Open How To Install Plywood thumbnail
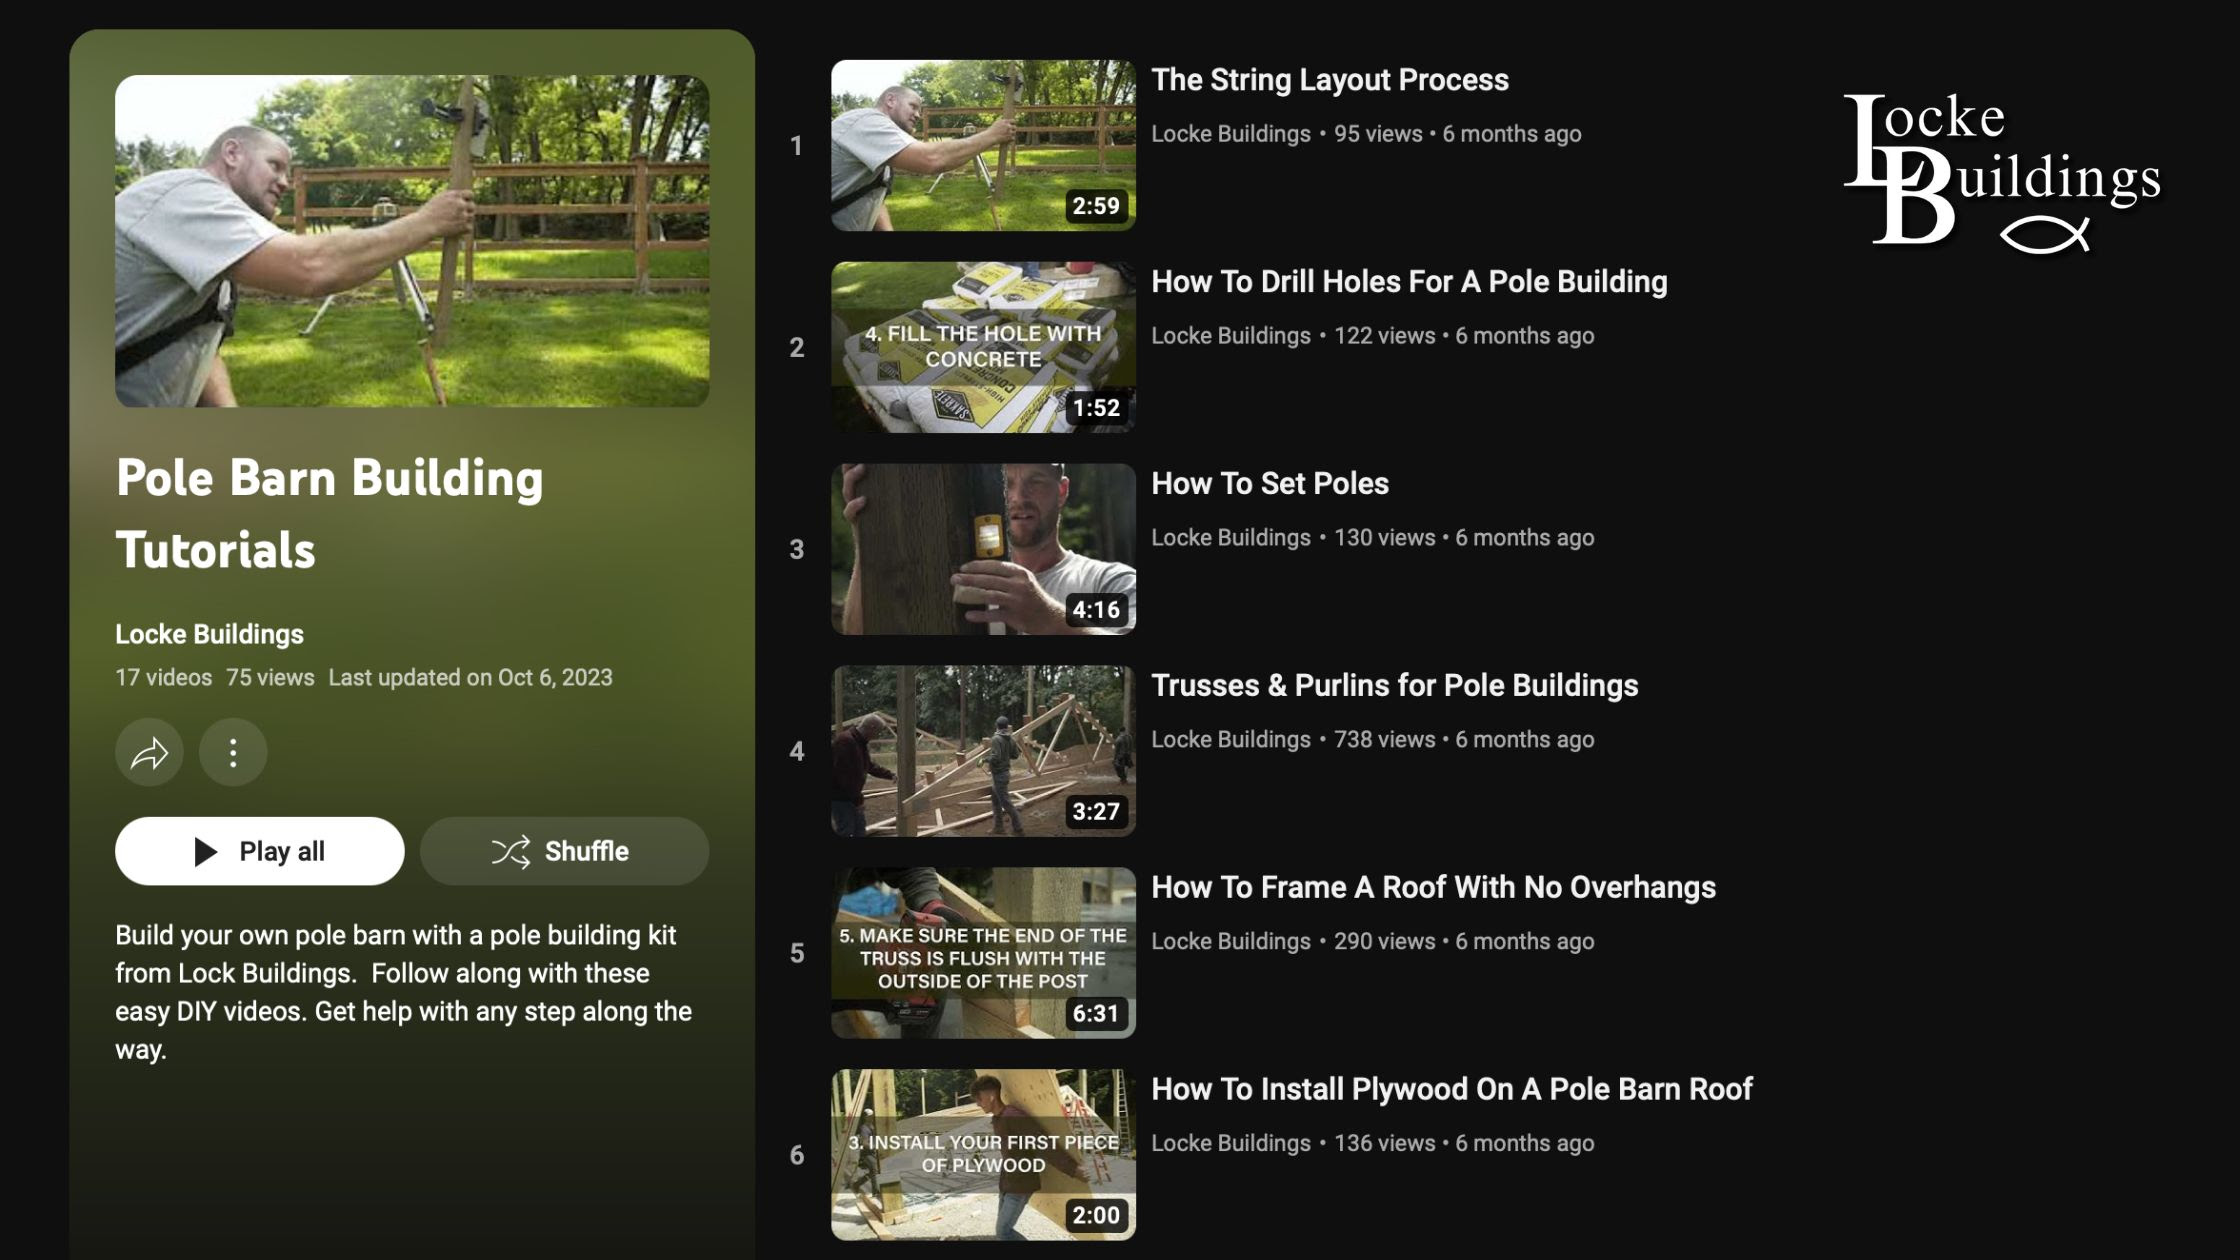Screen dimensions: 2240x1260 click(x=983, y=1155)
